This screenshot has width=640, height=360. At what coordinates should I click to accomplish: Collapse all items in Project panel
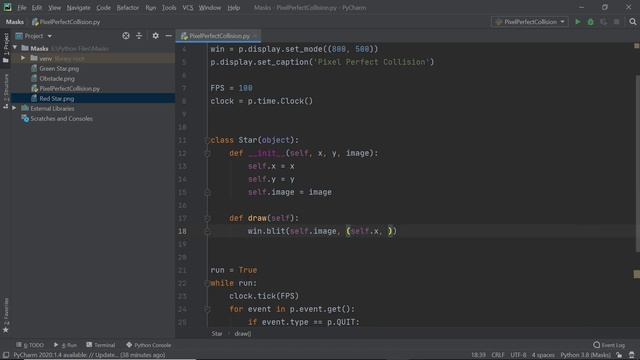tap(139, 36)
